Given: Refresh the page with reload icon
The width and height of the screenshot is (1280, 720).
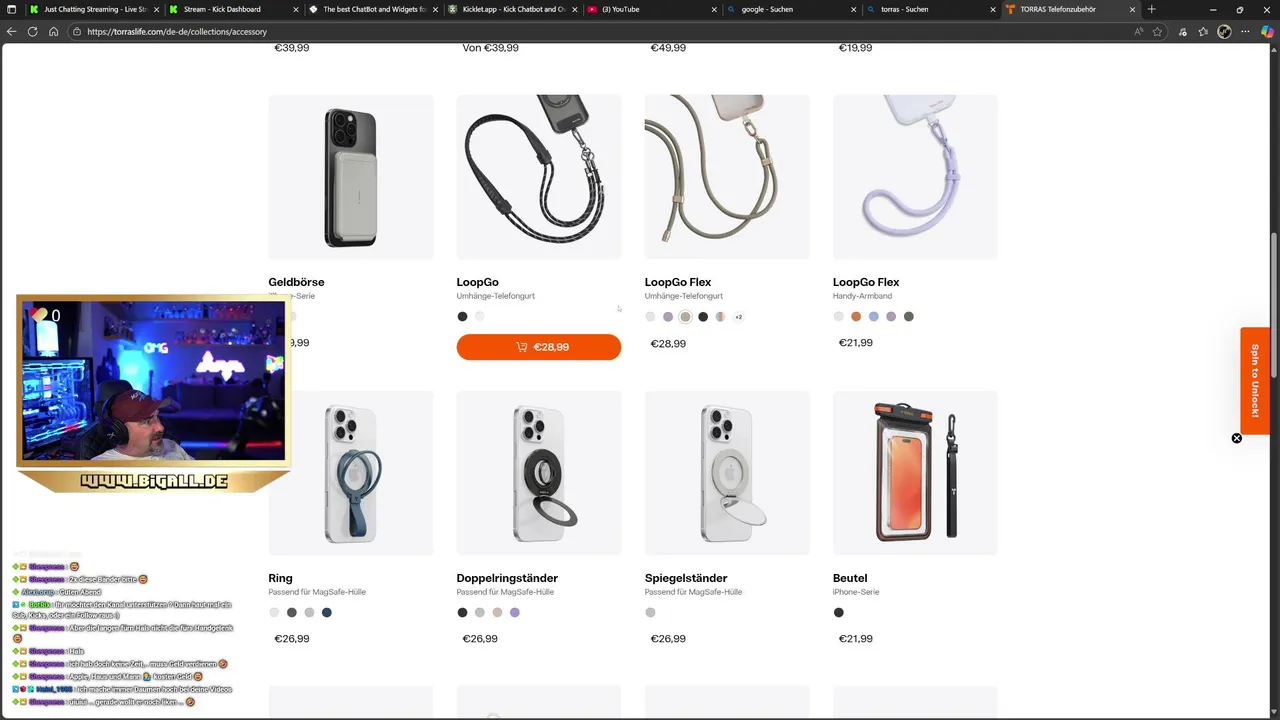Looking at the screenshot, I should (x=32, y=31).
